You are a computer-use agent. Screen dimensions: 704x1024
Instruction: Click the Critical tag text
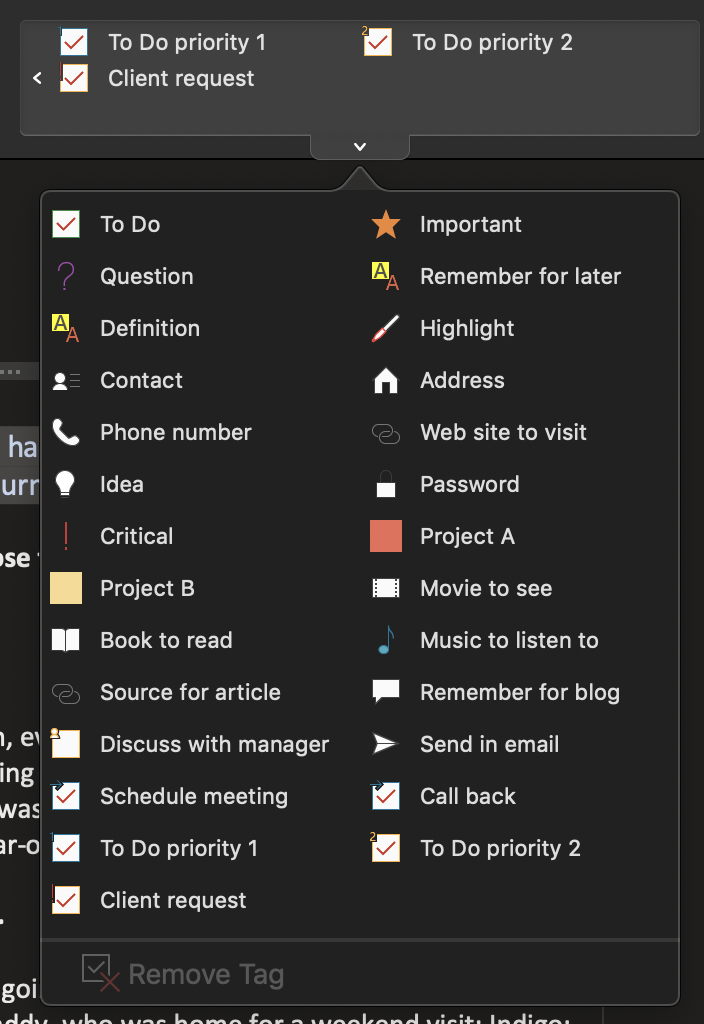pyautogui.click(x=137, y=536)
